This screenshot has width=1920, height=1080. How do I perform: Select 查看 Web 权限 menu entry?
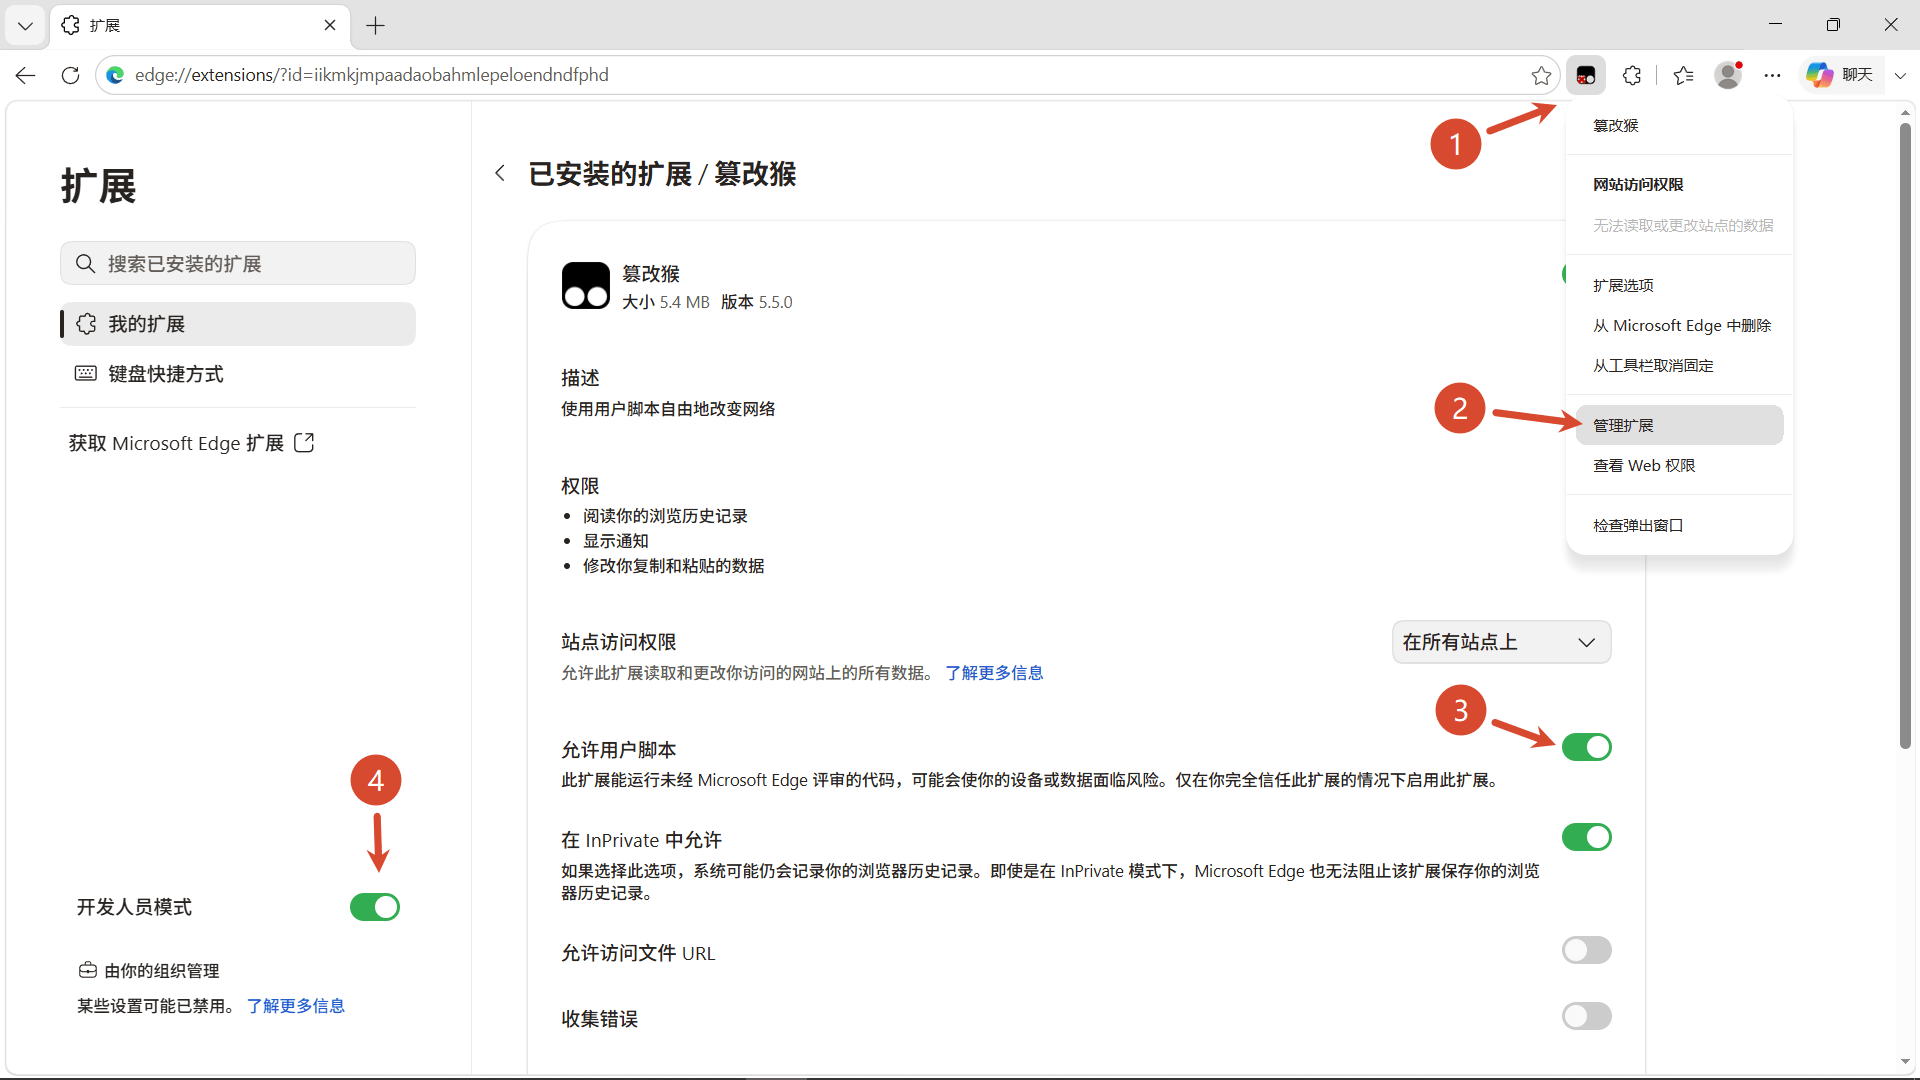click(1679, 465)
